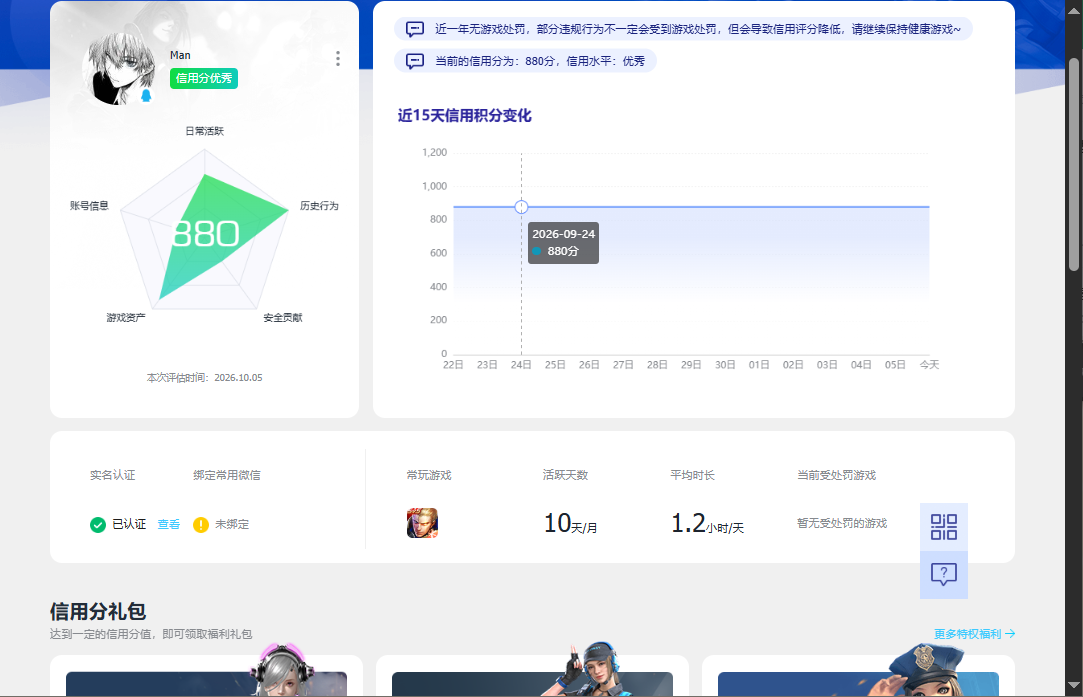Click the vertical scrollbar thumb
Screen dimensions: 1083x697
pyautogui.click(x=1073, y=164)
